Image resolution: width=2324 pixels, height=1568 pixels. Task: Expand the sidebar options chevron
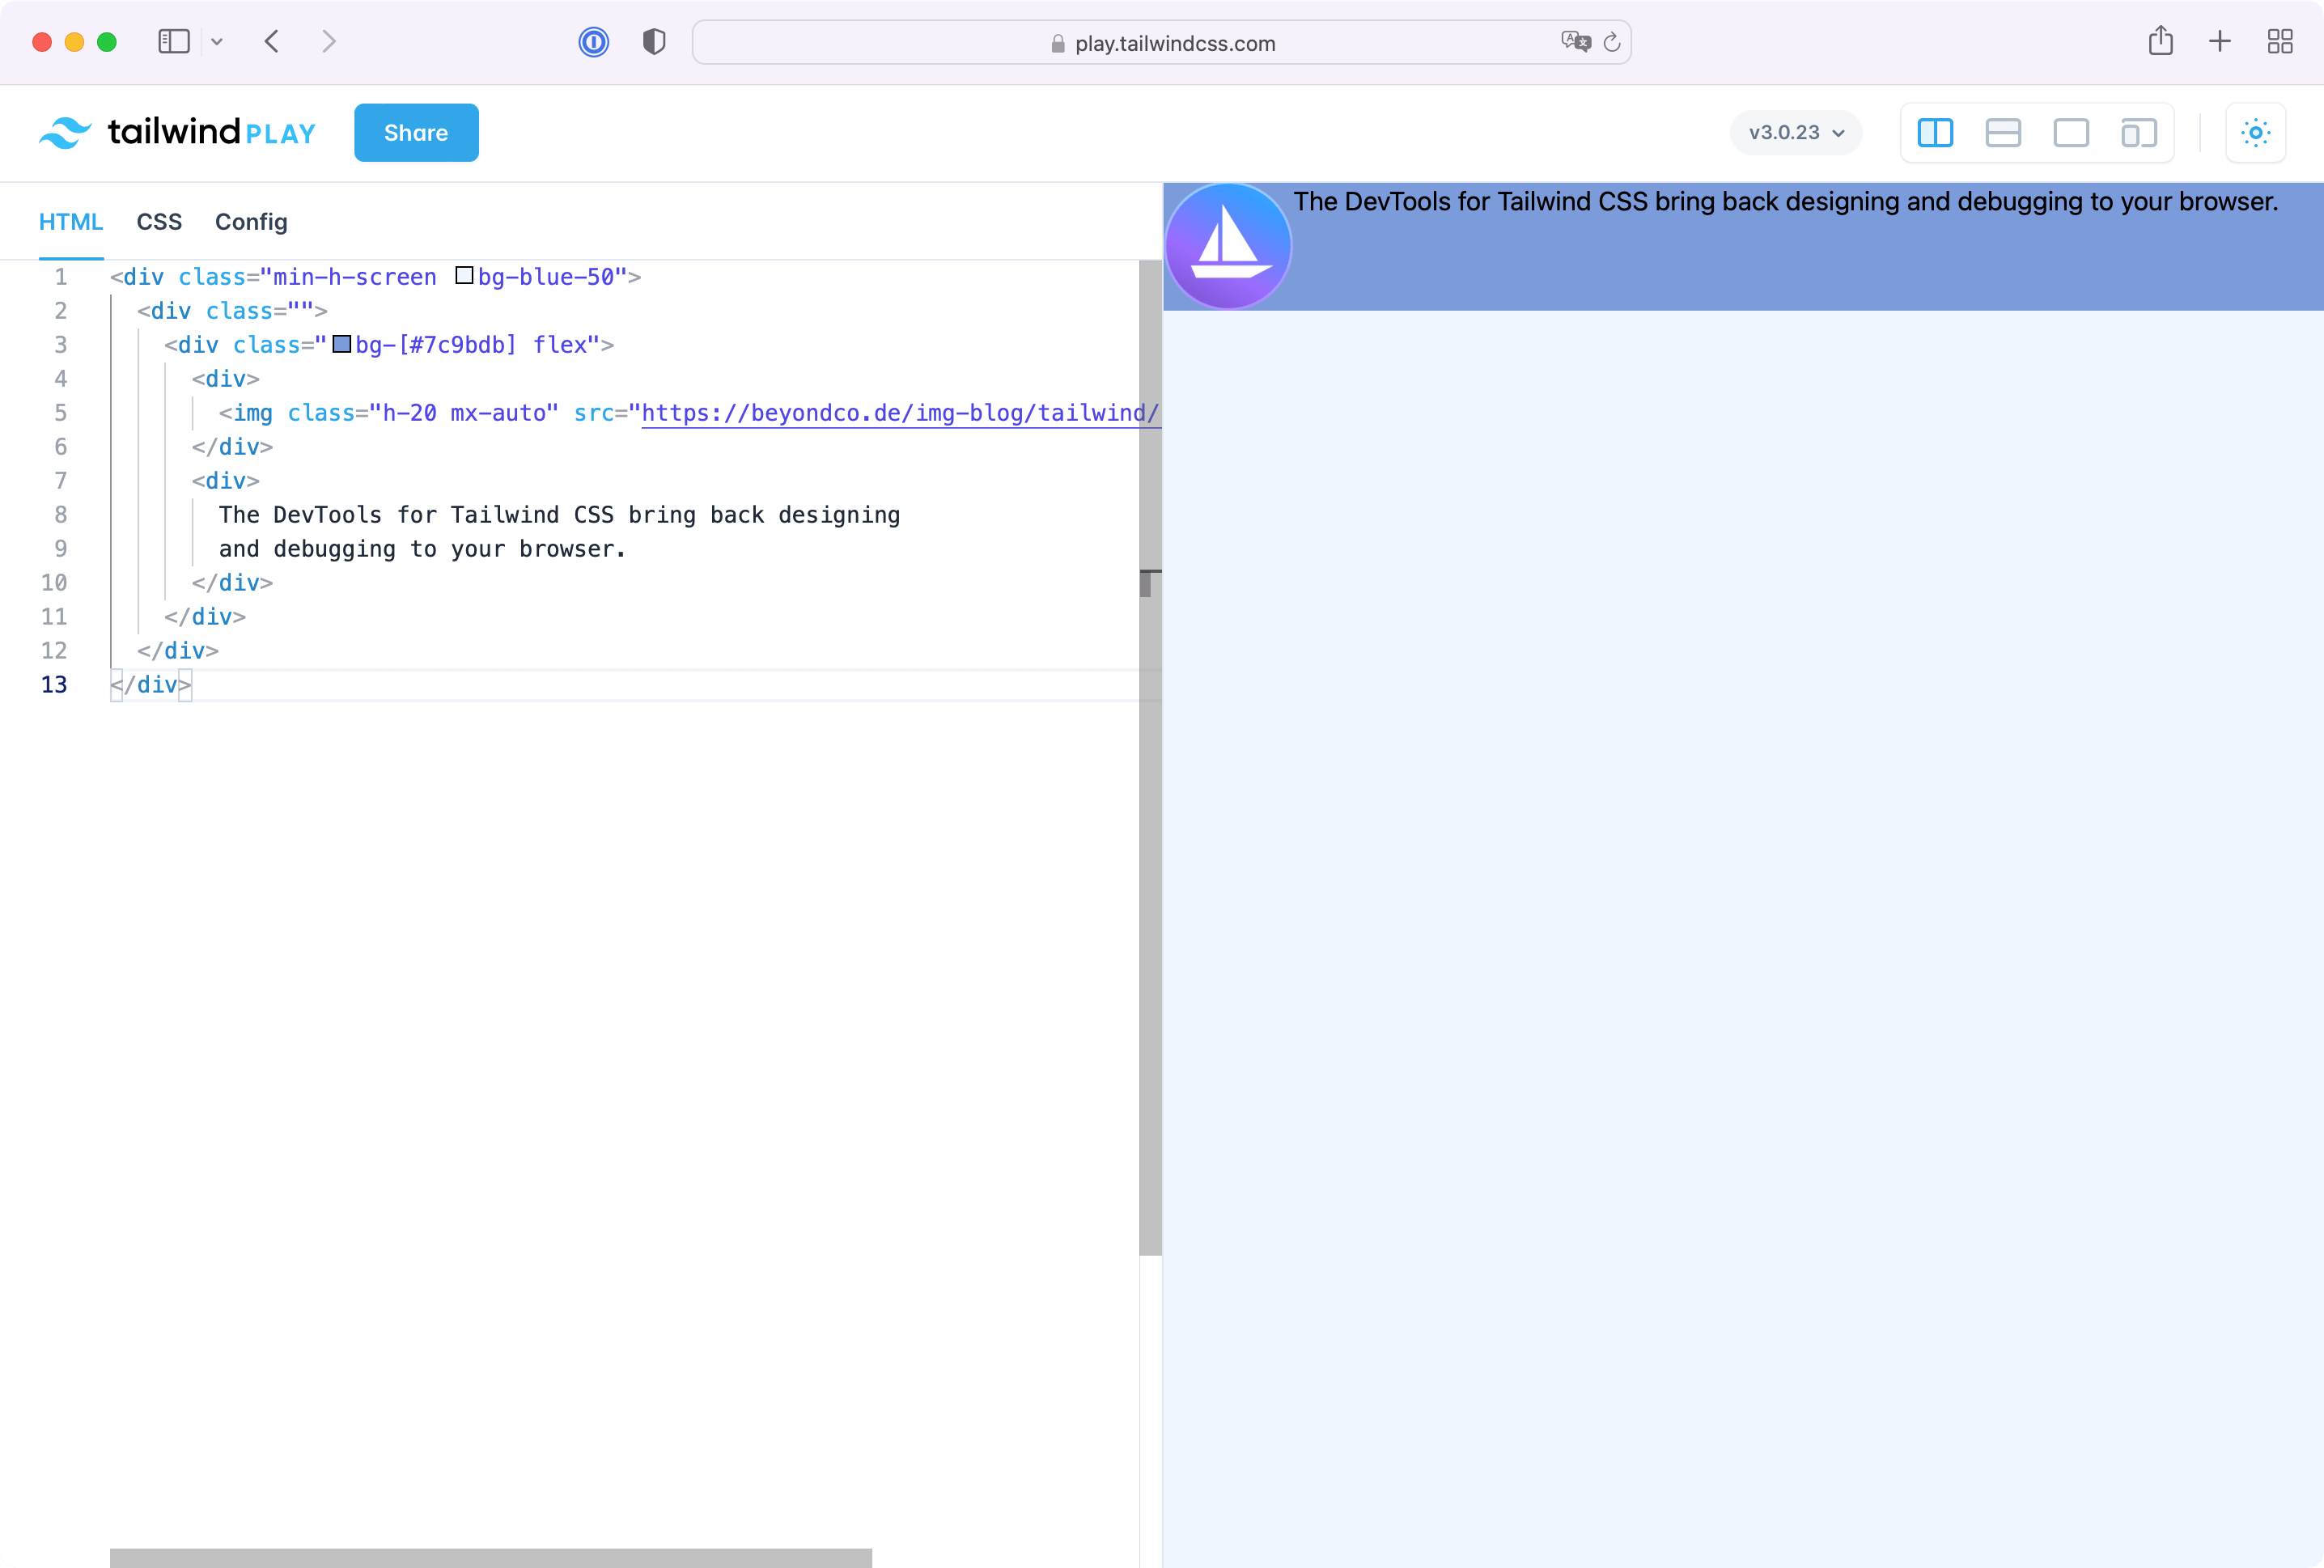217,42
